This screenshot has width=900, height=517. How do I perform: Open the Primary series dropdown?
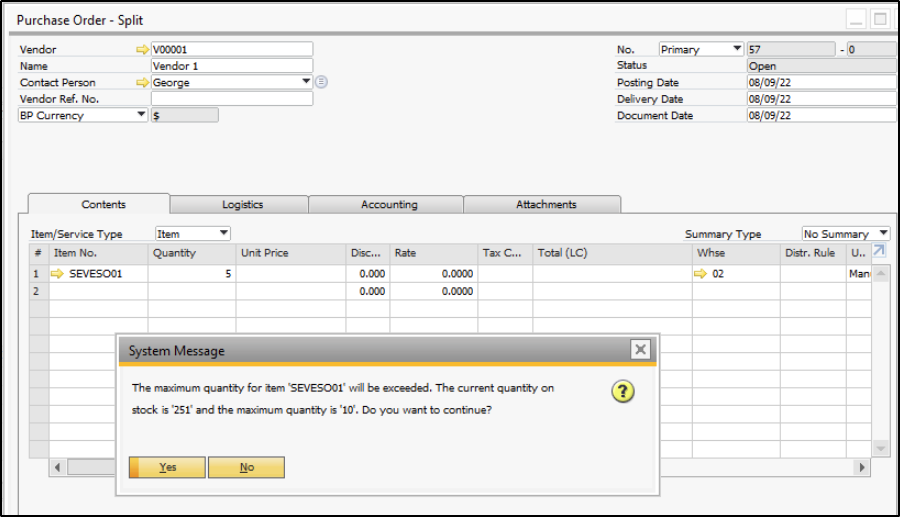[737, 49]
